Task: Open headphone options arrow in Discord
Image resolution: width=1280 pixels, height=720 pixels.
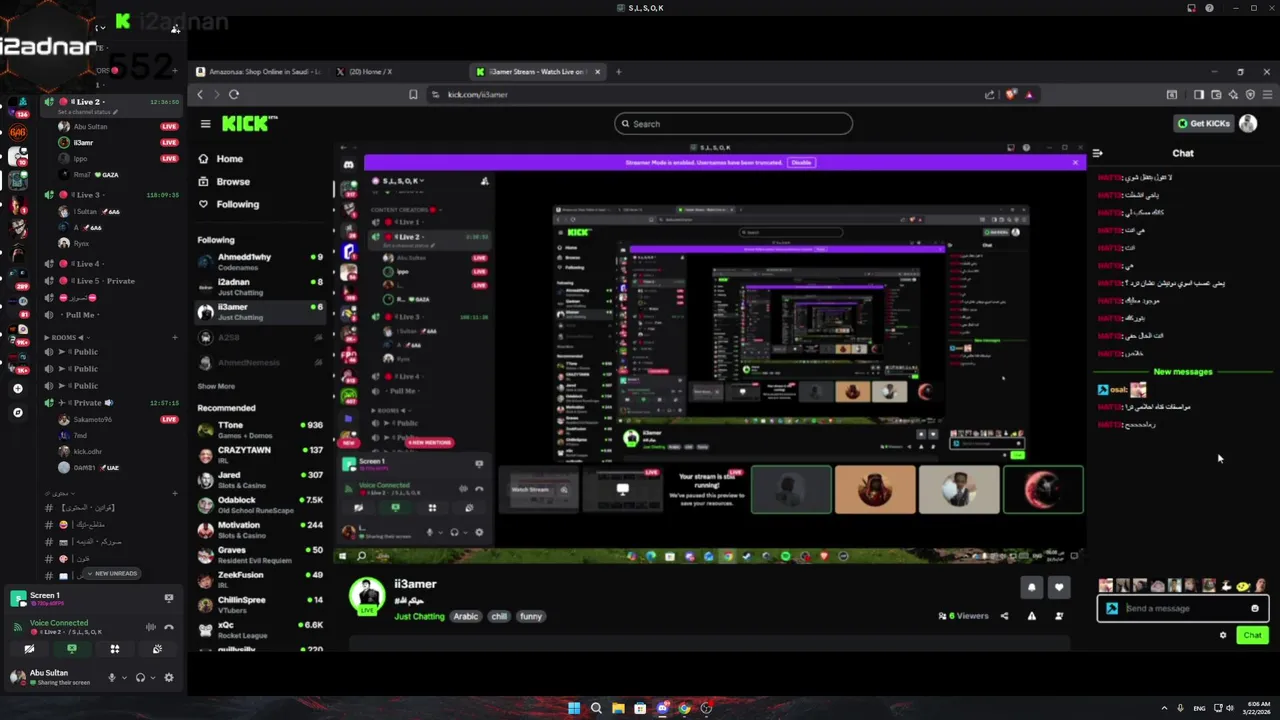Action: point(152,678)
